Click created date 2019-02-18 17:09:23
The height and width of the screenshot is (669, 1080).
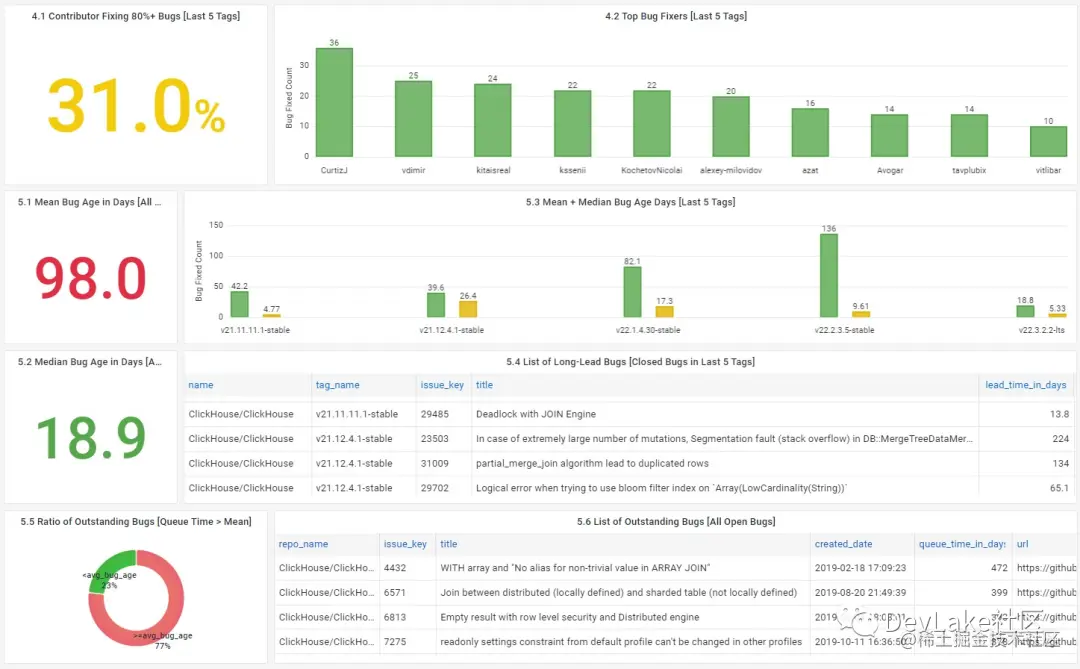pos(860,568)
